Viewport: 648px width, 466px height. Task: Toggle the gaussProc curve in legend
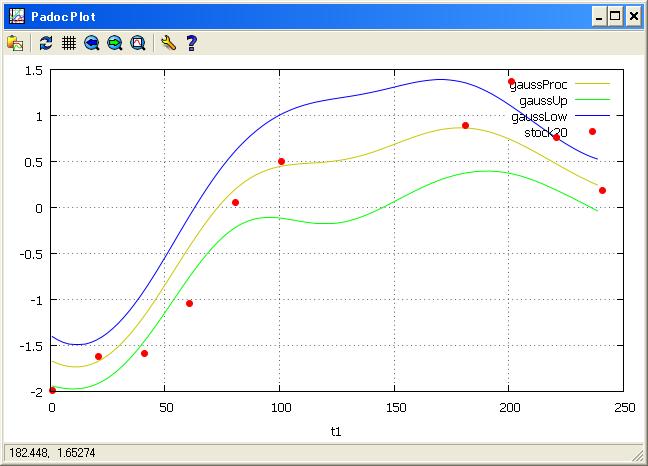pyautogui.click(x=539, y=85)
